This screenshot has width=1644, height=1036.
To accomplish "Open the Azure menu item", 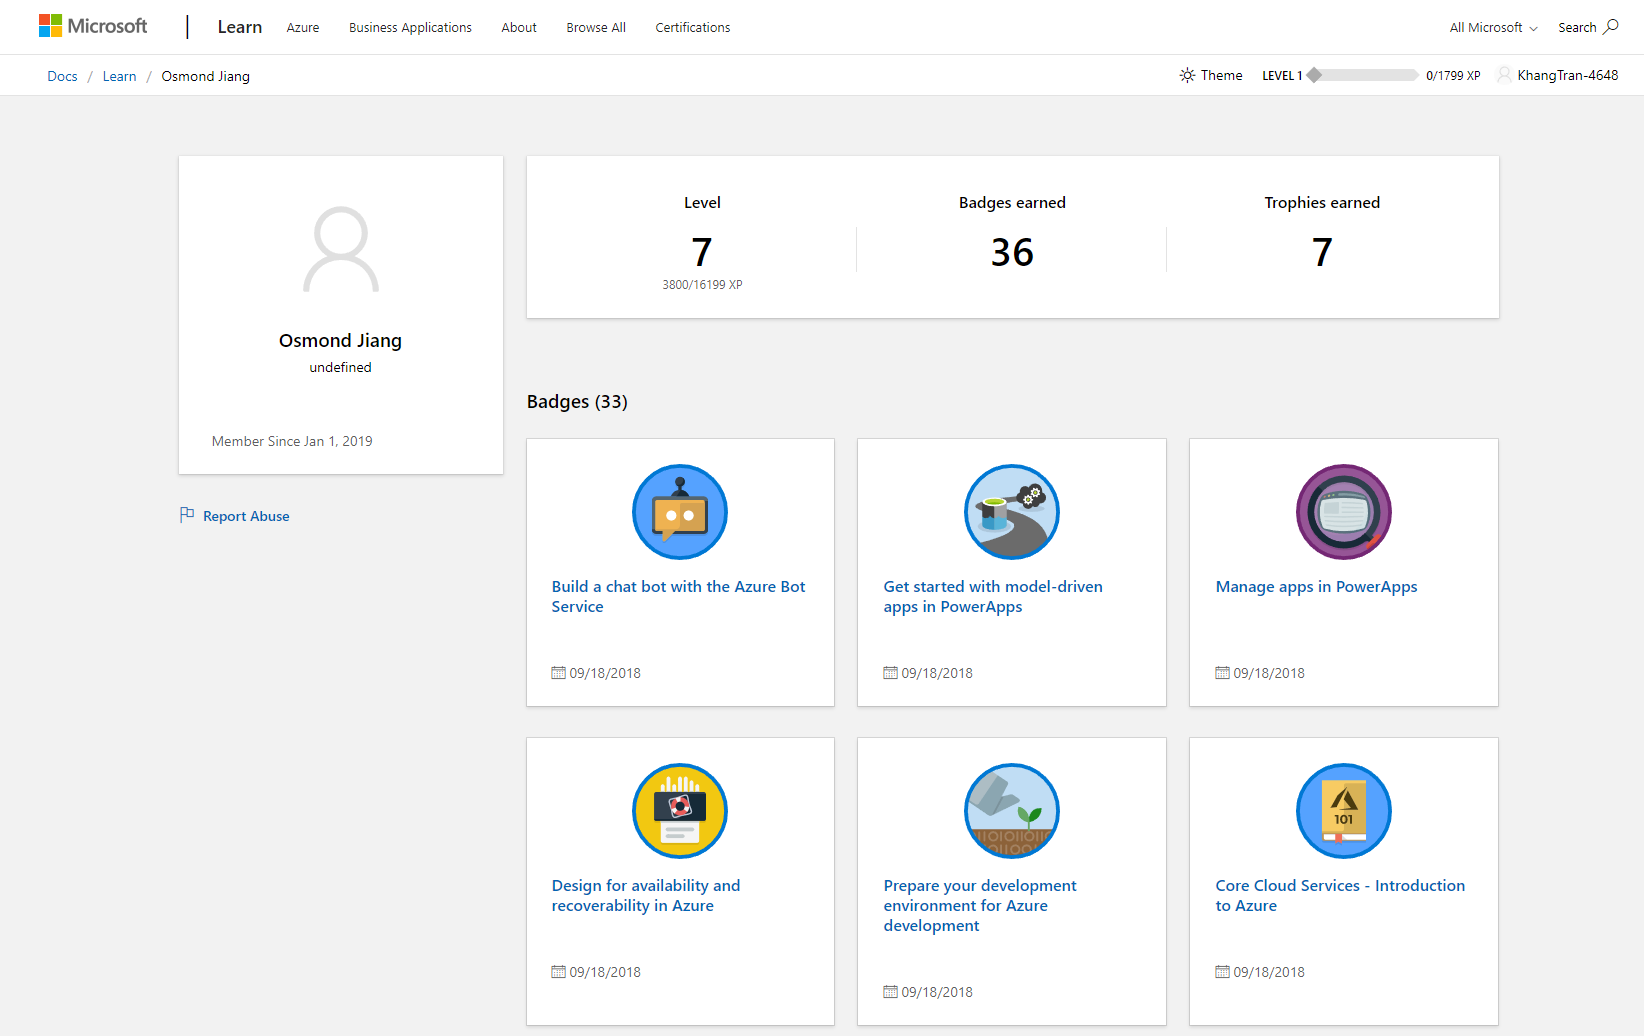I will click(x=303, y=27).
